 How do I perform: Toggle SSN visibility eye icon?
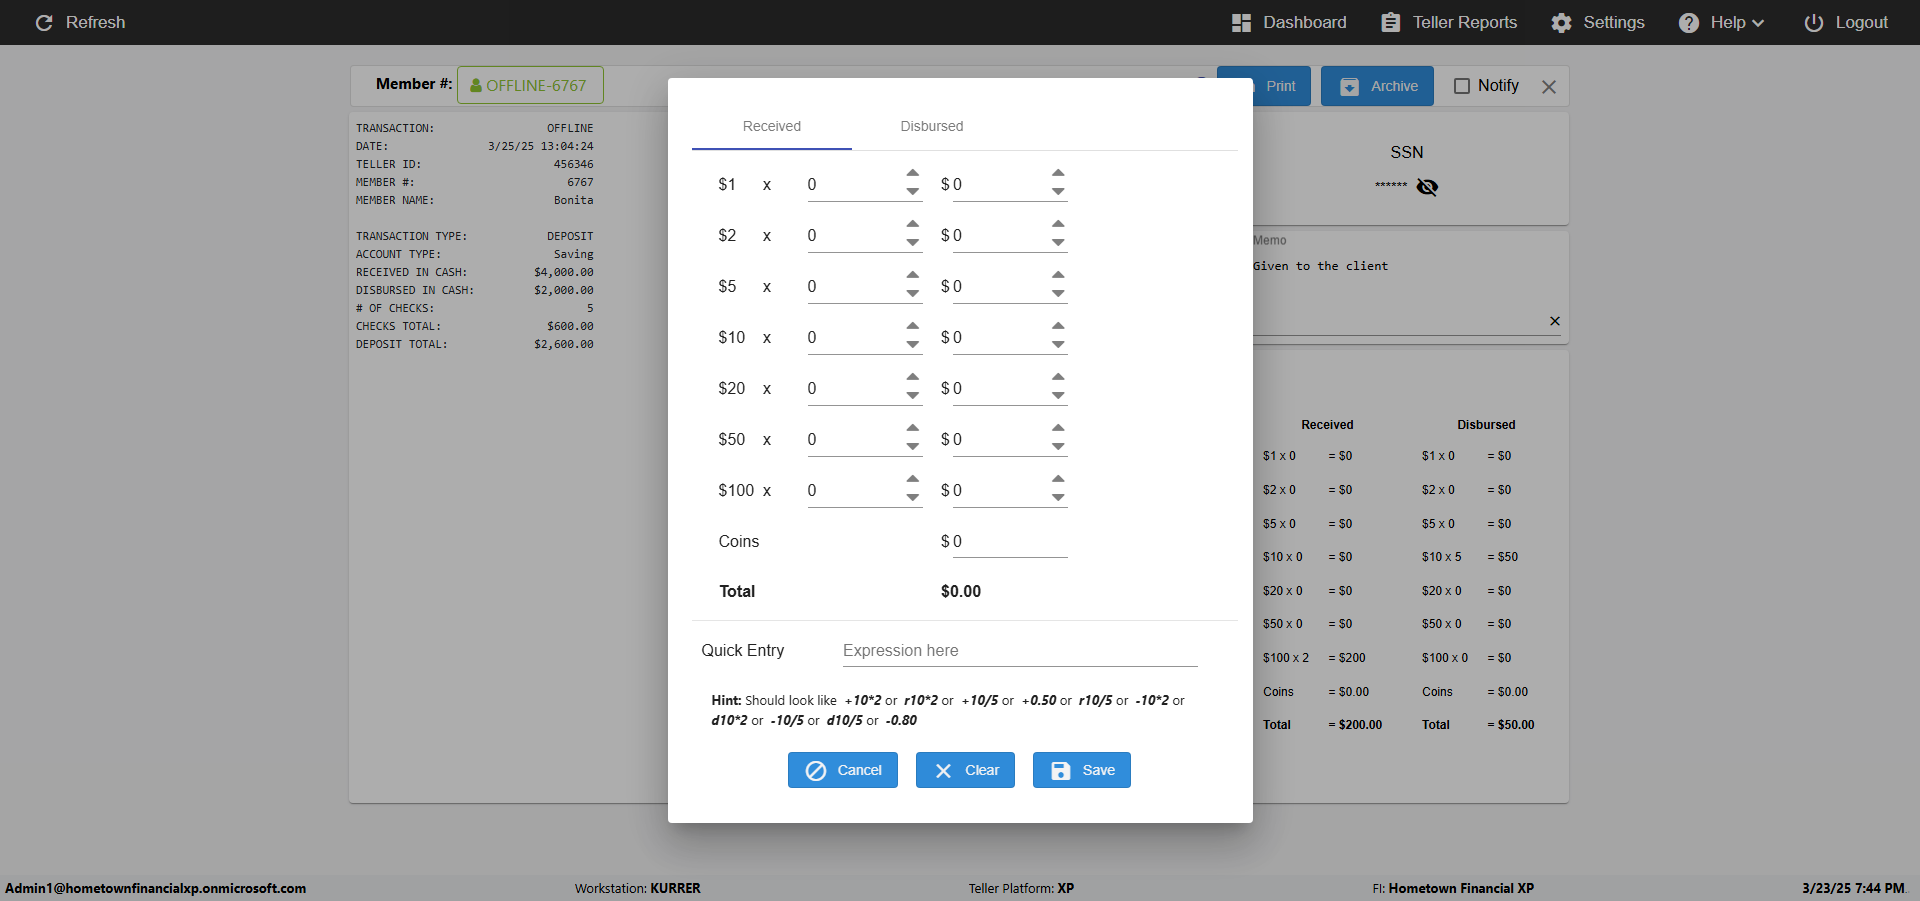[1427, 187]
